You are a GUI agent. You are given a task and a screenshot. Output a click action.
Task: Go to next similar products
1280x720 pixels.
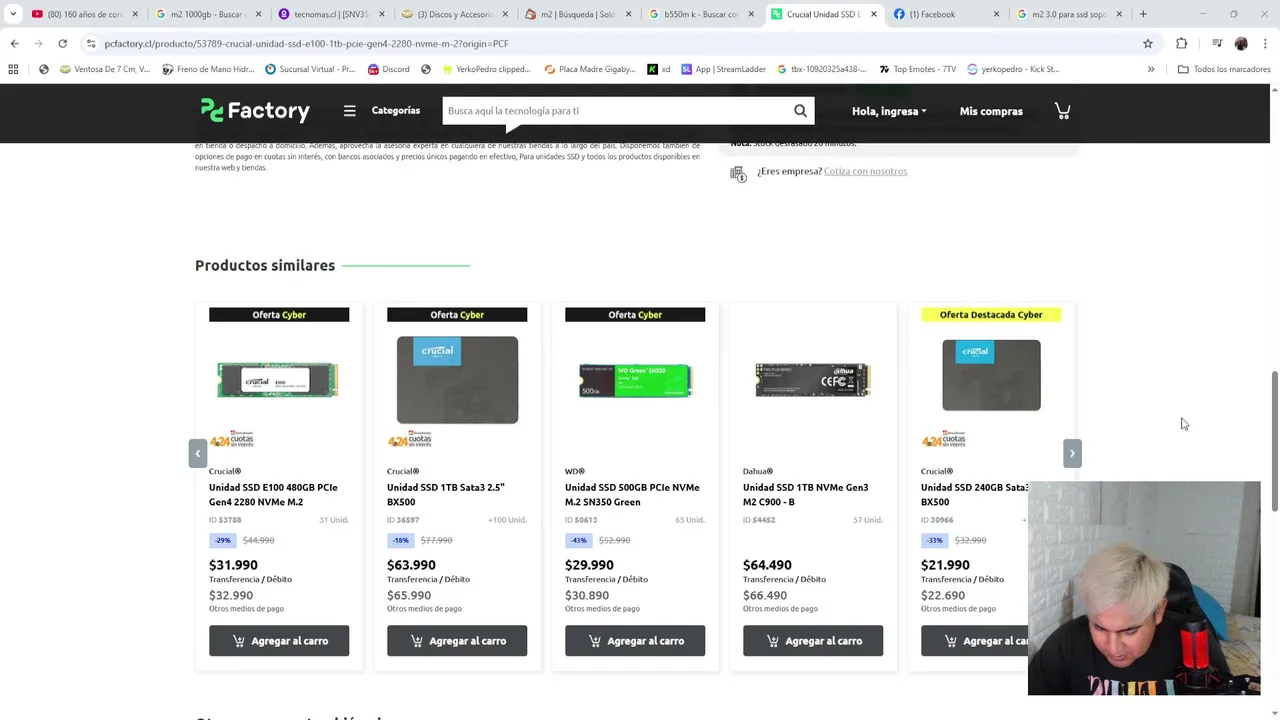1072,453
